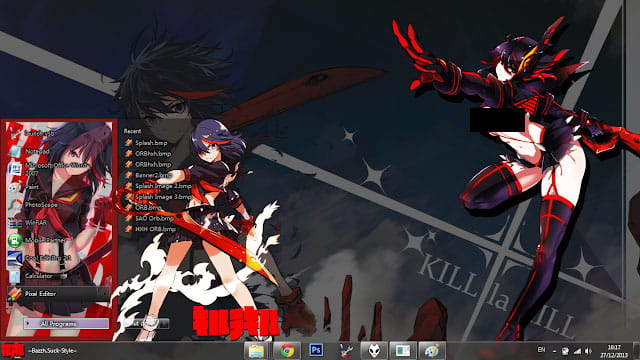
Task: Click the Show desktop strip
Action: tap(636, 351)
